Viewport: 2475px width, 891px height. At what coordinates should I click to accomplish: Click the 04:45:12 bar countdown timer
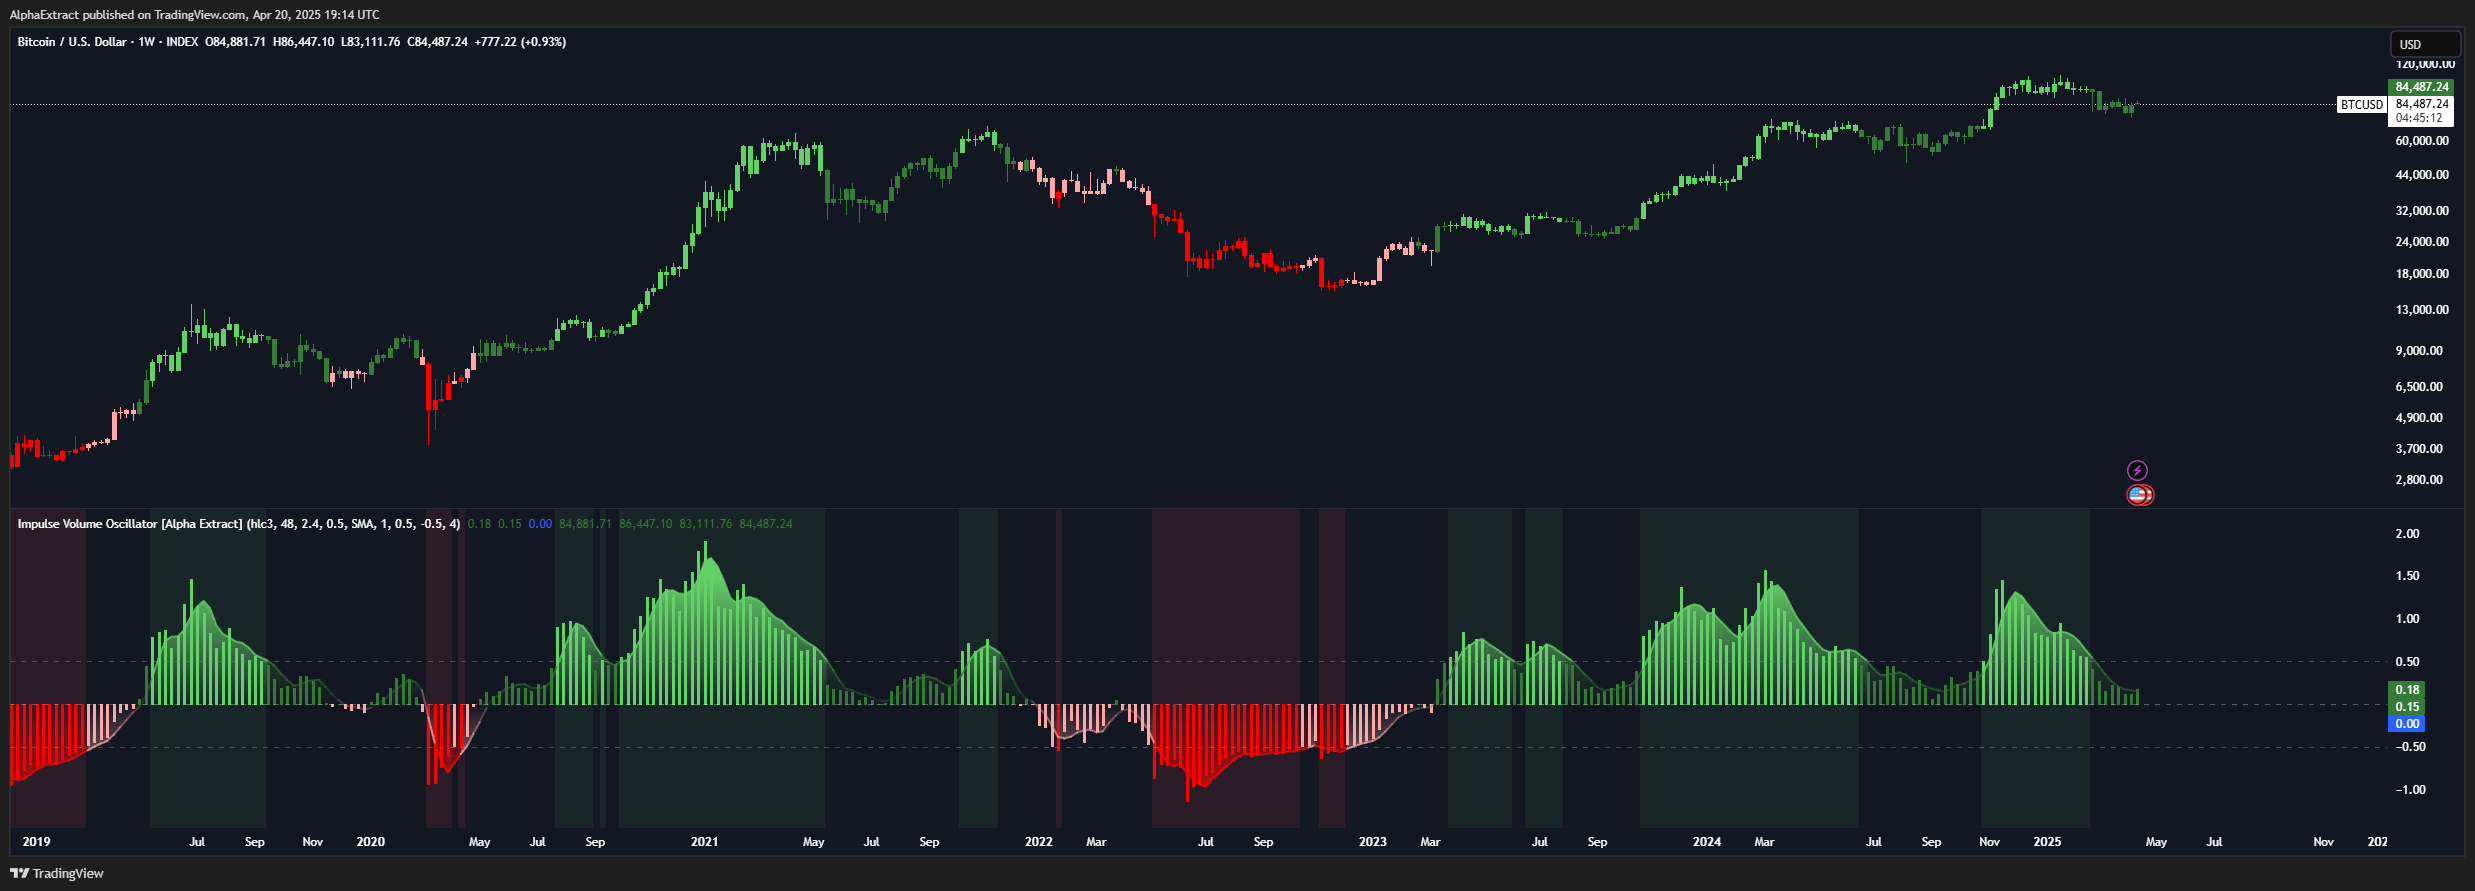coord(2419,118)
